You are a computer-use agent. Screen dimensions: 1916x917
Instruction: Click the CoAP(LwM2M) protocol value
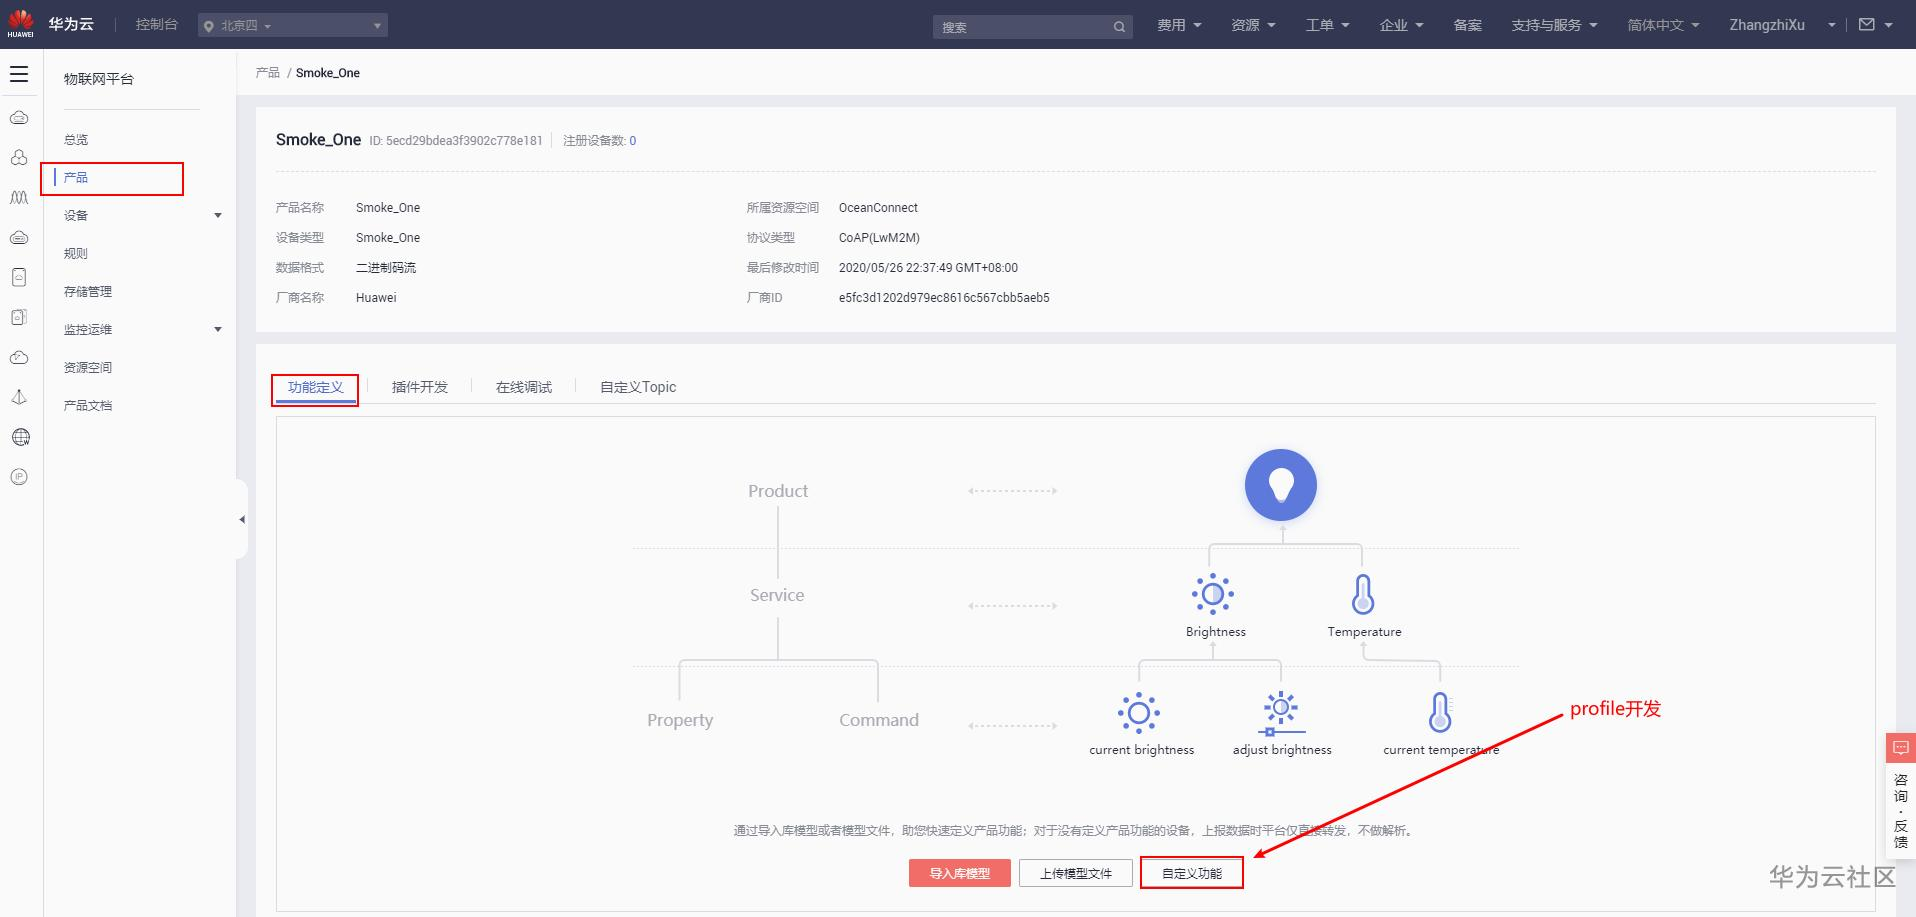pyautogui.click(x=879, y=238)
